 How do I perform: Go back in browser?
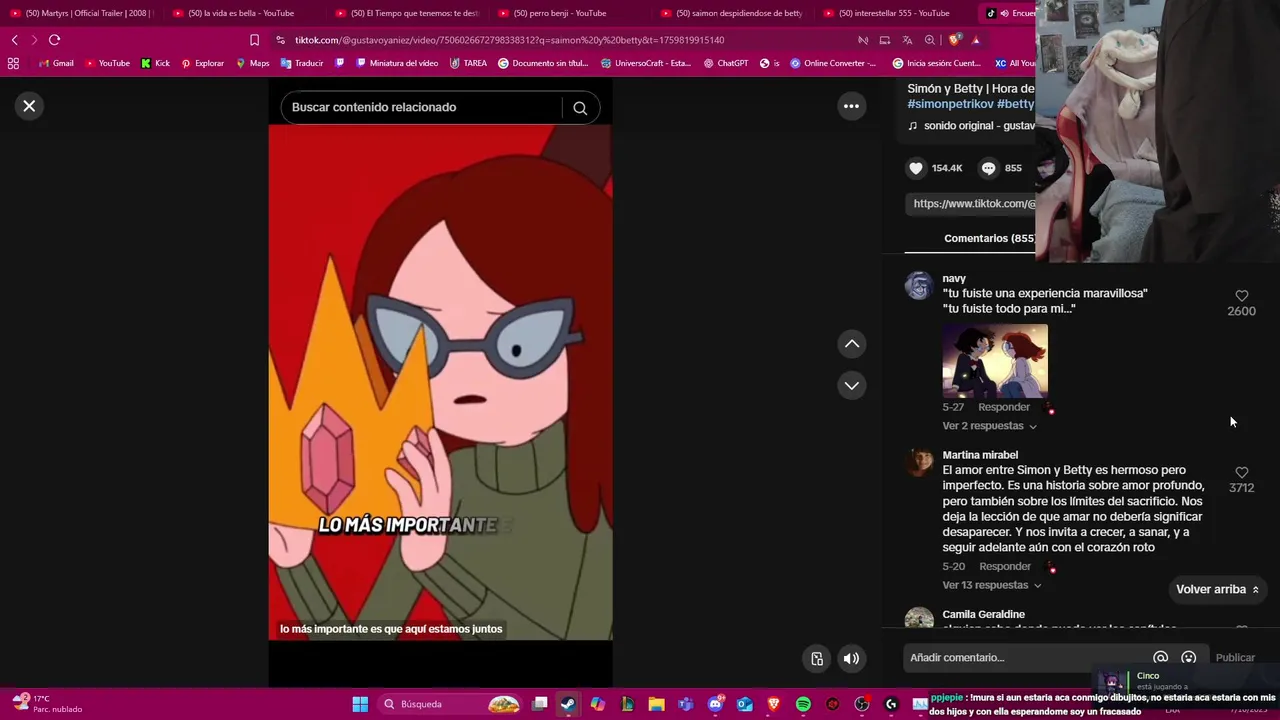coord(14,40)
